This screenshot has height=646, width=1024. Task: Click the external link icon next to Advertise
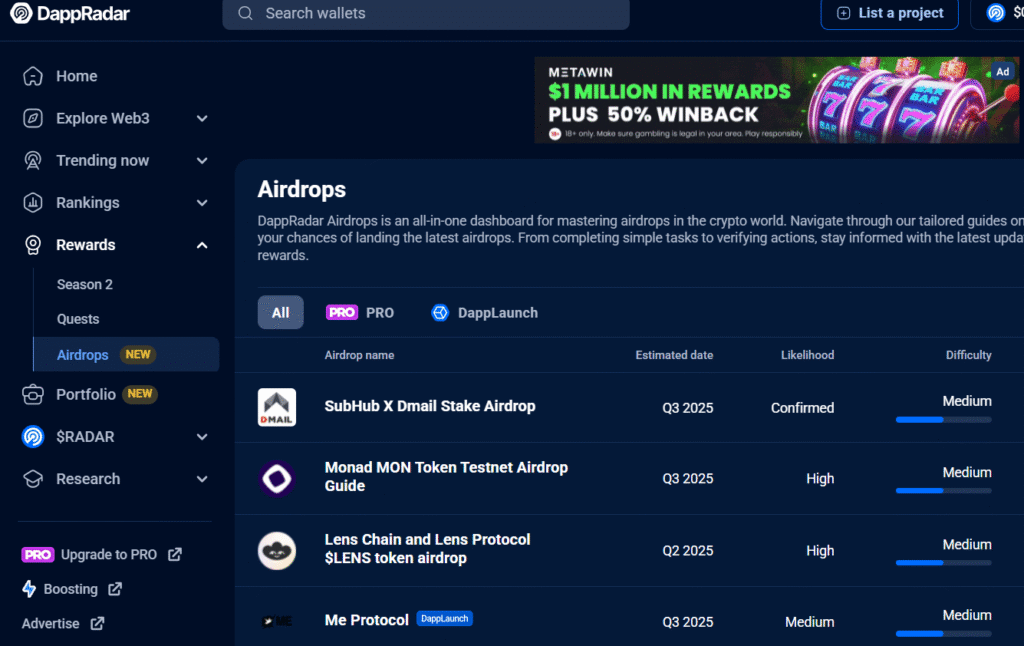[97, 624]
